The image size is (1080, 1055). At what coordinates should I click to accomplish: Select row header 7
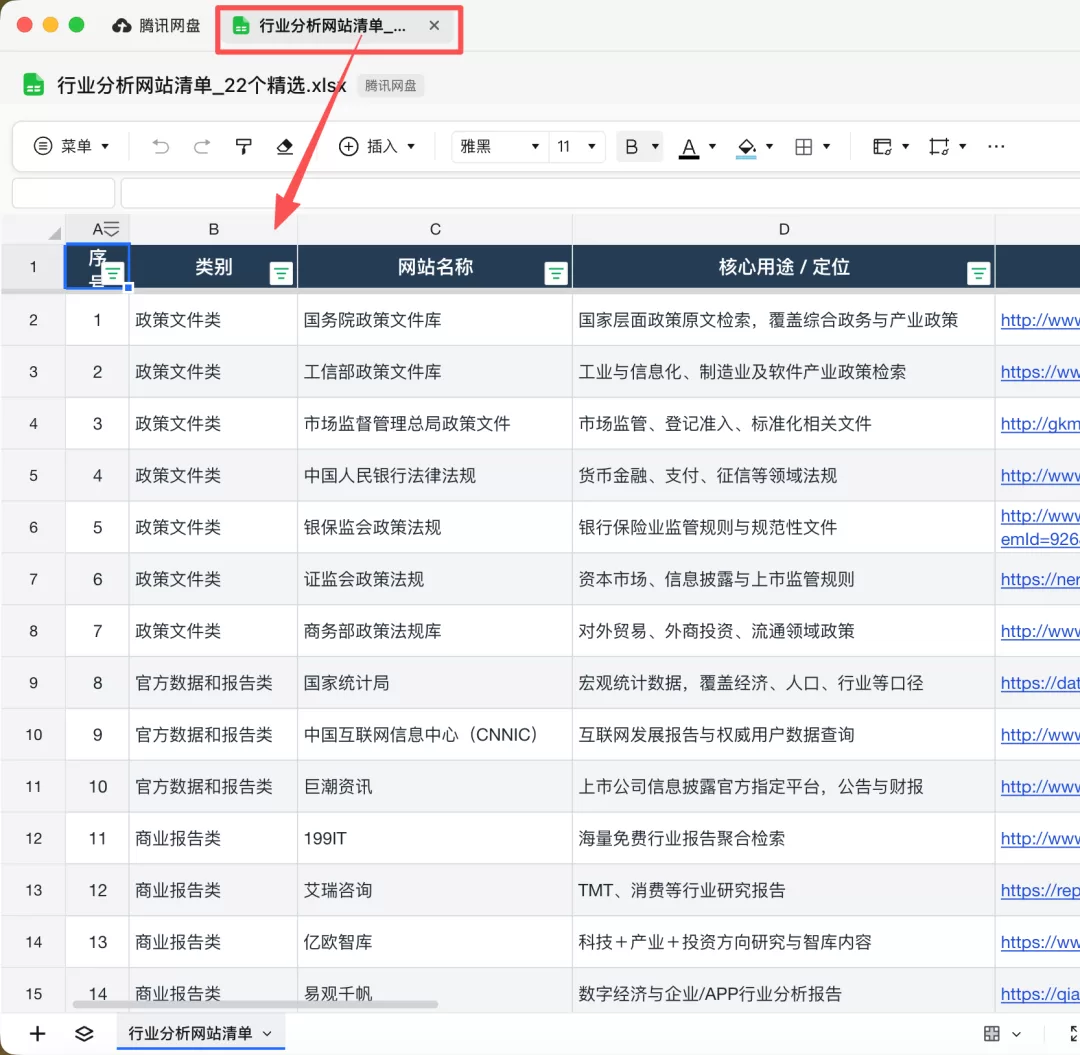tap(33, 579)
